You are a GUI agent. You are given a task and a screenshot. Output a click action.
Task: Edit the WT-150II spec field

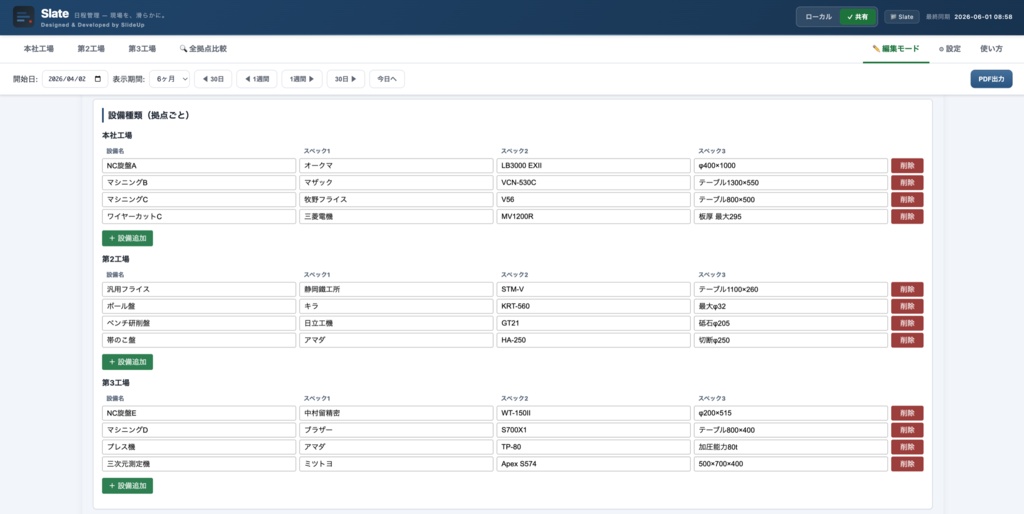tap(594, 413)
